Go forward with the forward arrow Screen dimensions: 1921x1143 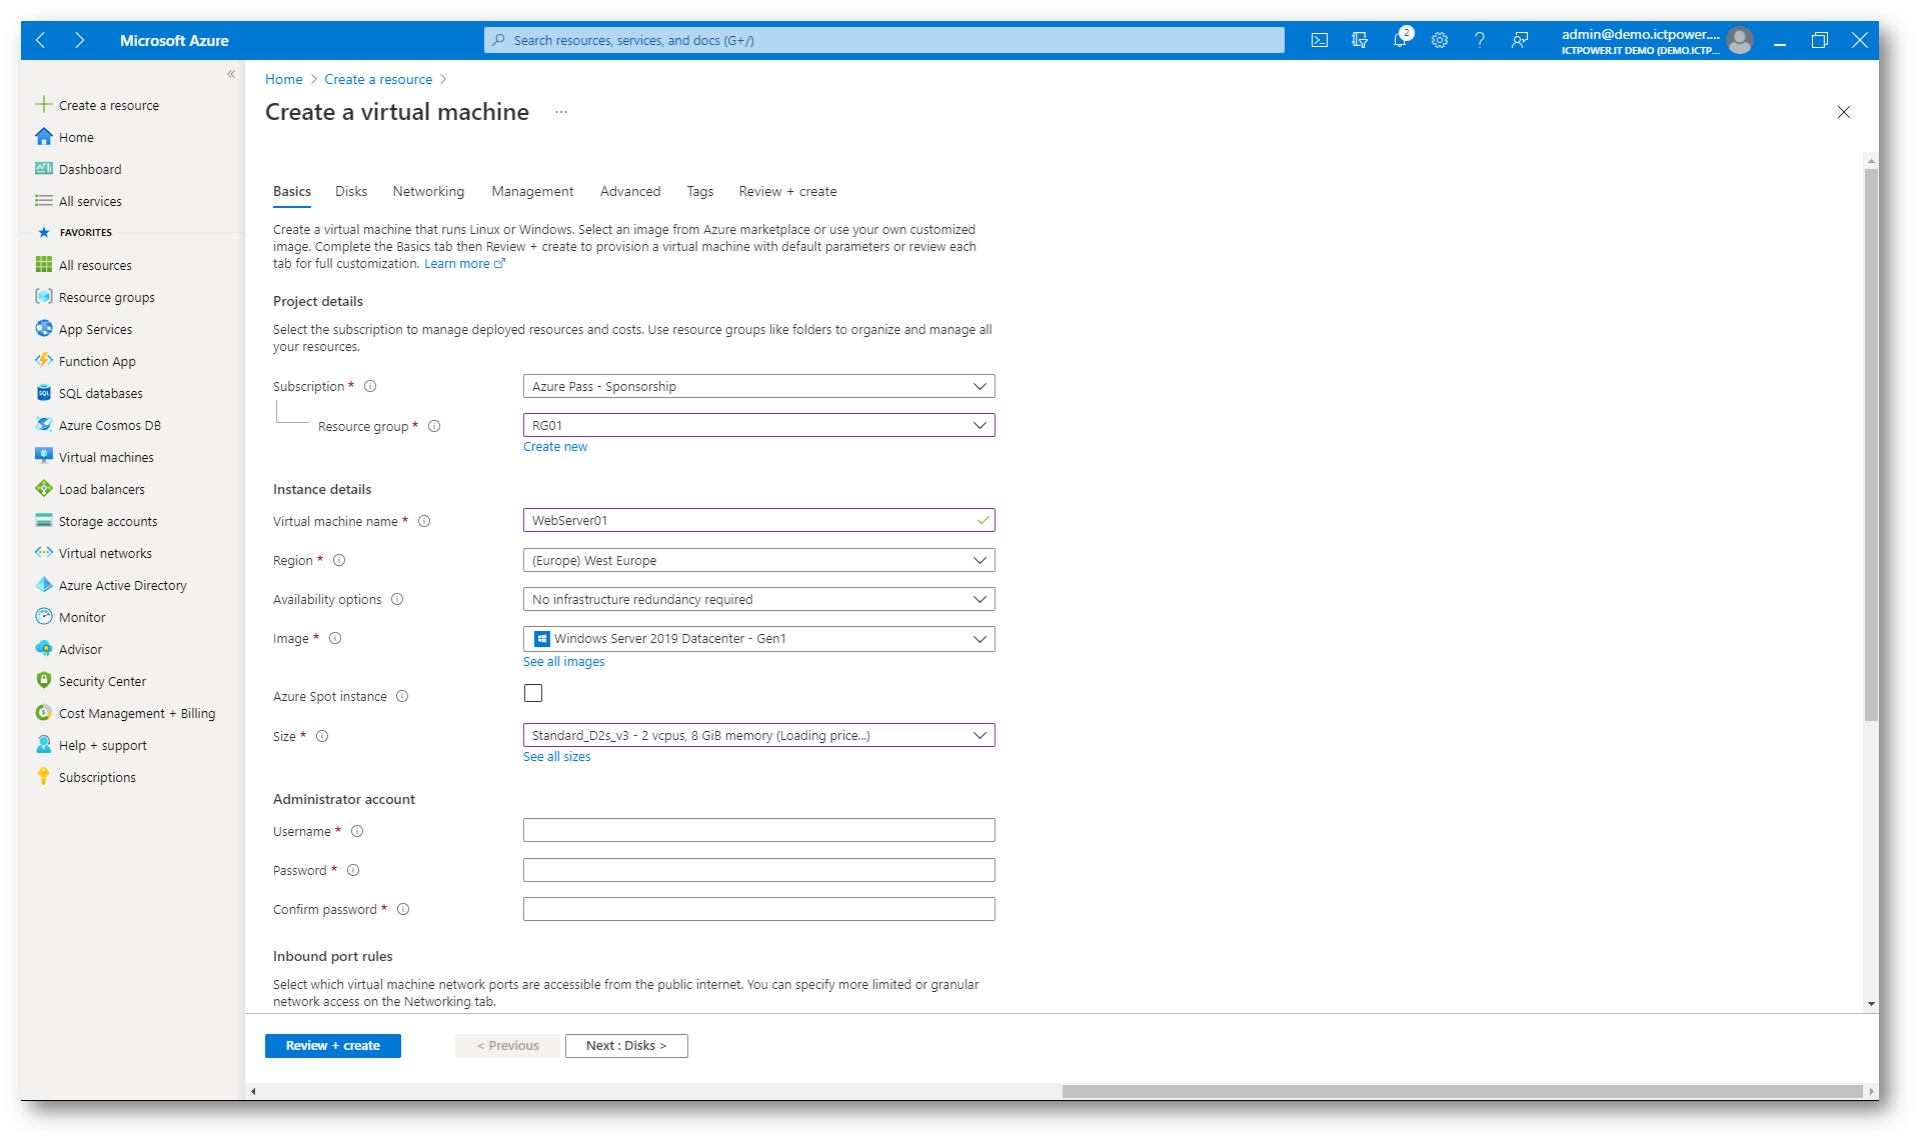click(x=79, y=40)
